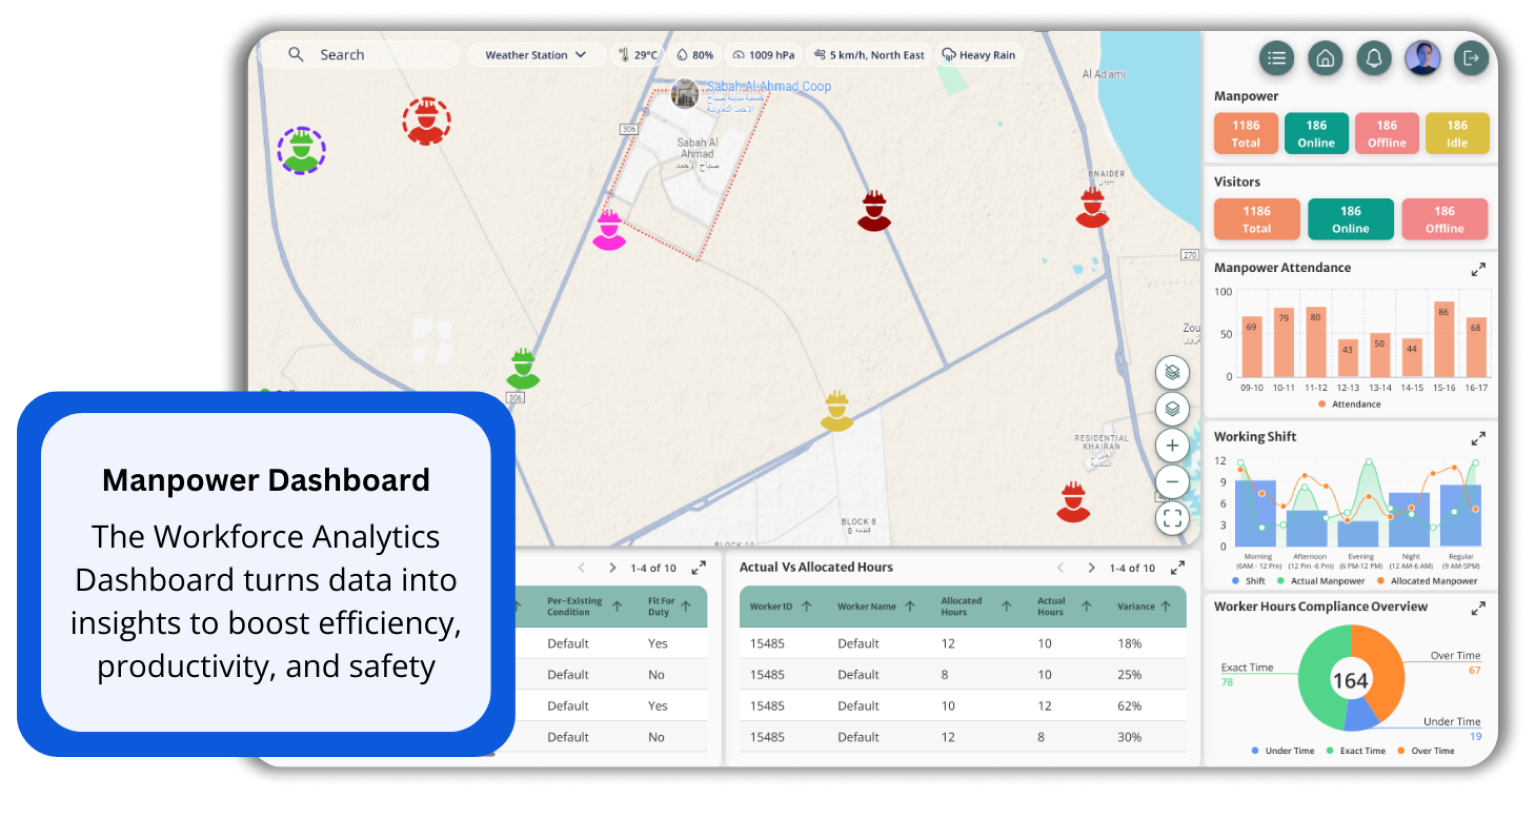Click the wind speed North East indicator
The width and height of the screenshot is (1525, 820).
click(869, 55)
